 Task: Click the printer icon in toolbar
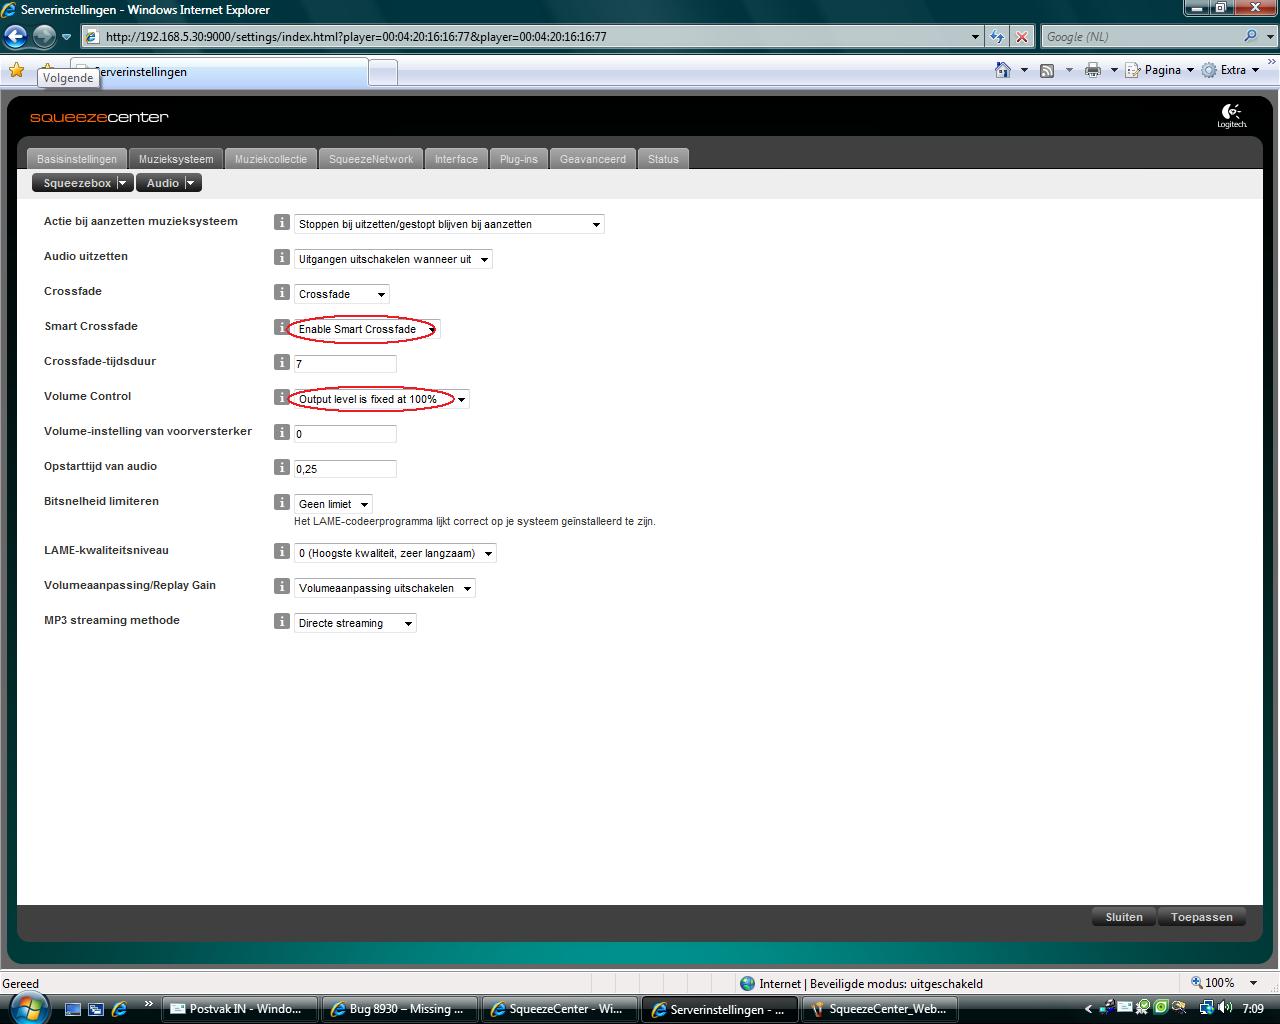click(x=1093, y=70)
